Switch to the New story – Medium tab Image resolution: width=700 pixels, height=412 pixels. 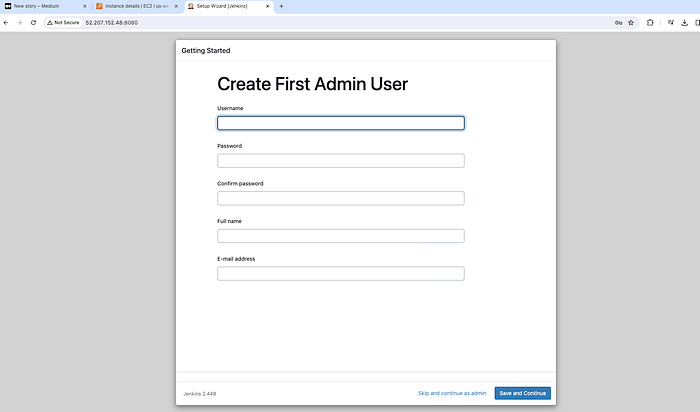coord(42,6)
